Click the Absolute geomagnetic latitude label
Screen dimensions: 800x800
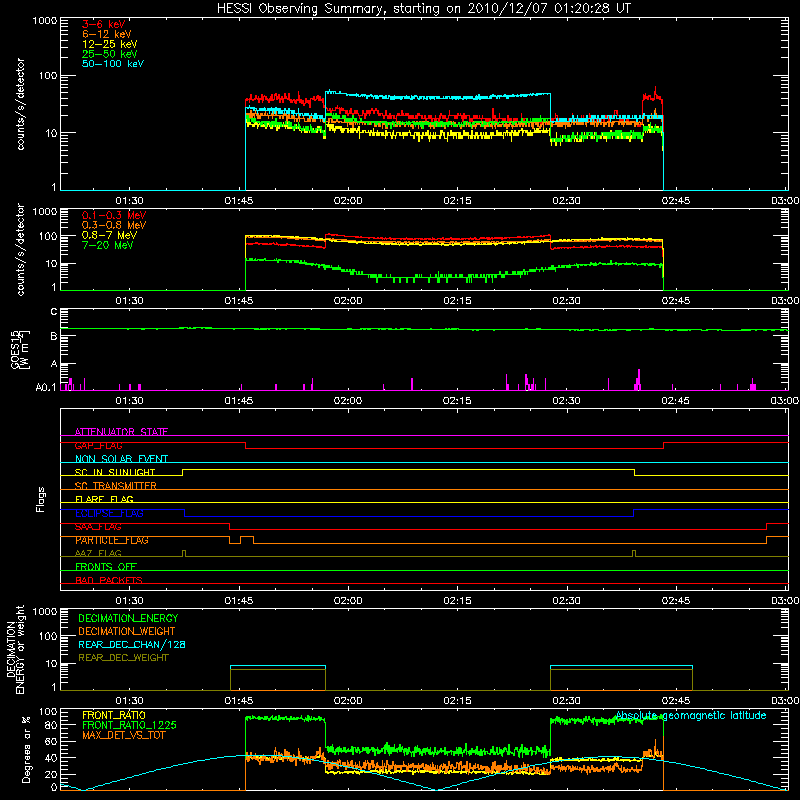pos(691,716)
